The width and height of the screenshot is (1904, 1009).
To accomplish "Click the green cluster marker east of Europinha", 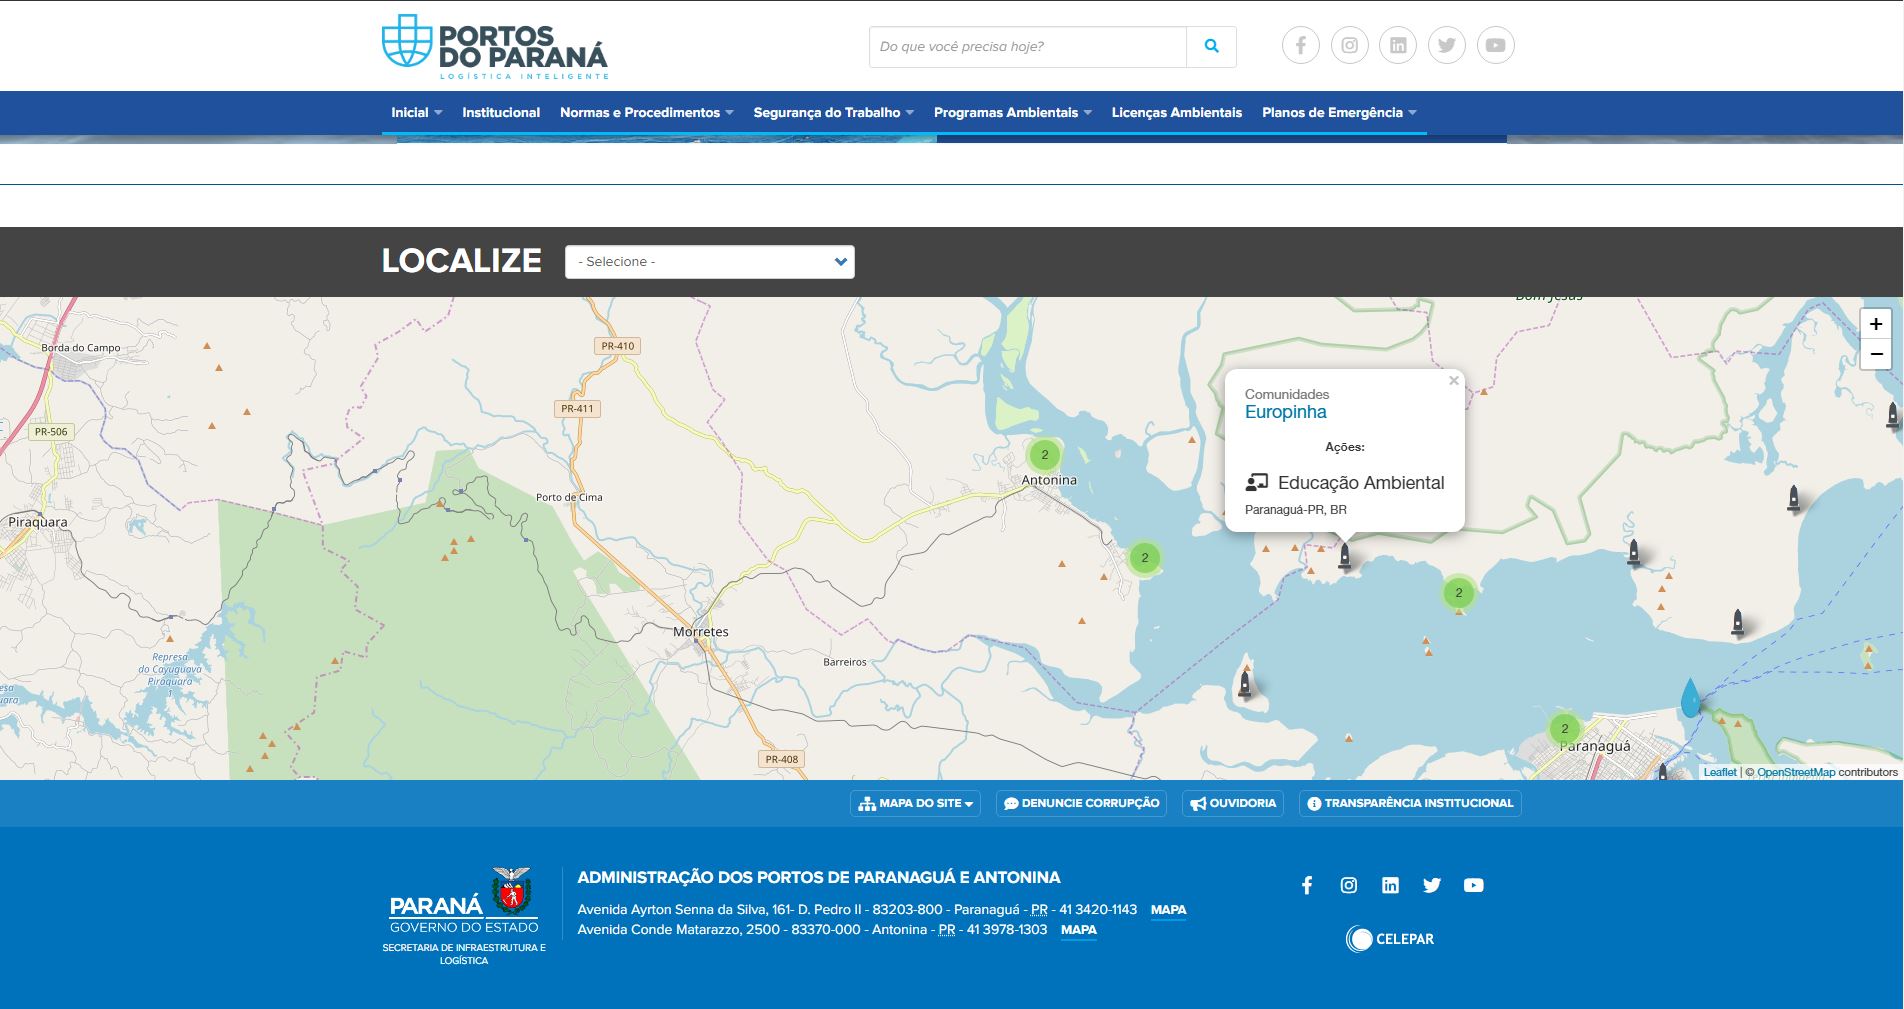I will [x=1459, y=593].
